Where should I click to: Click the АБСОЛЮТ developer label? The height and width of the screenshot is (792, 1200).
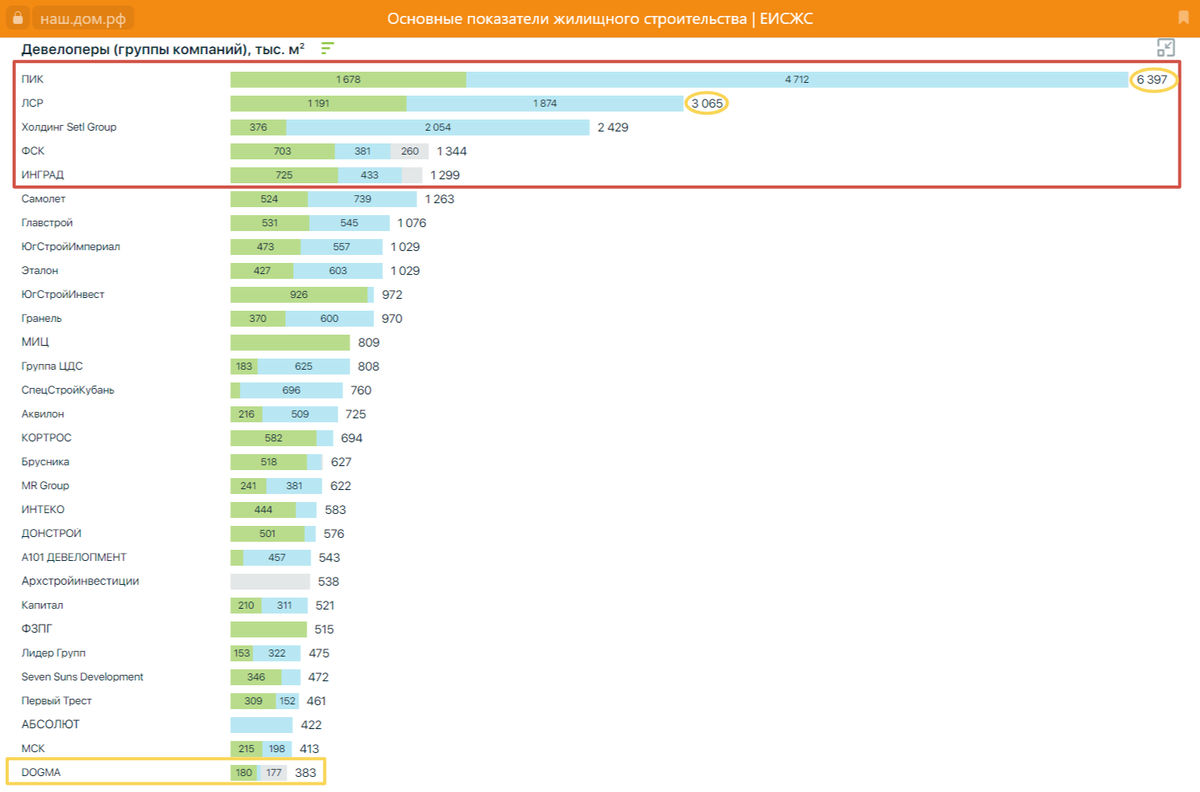tap(50, 724)
